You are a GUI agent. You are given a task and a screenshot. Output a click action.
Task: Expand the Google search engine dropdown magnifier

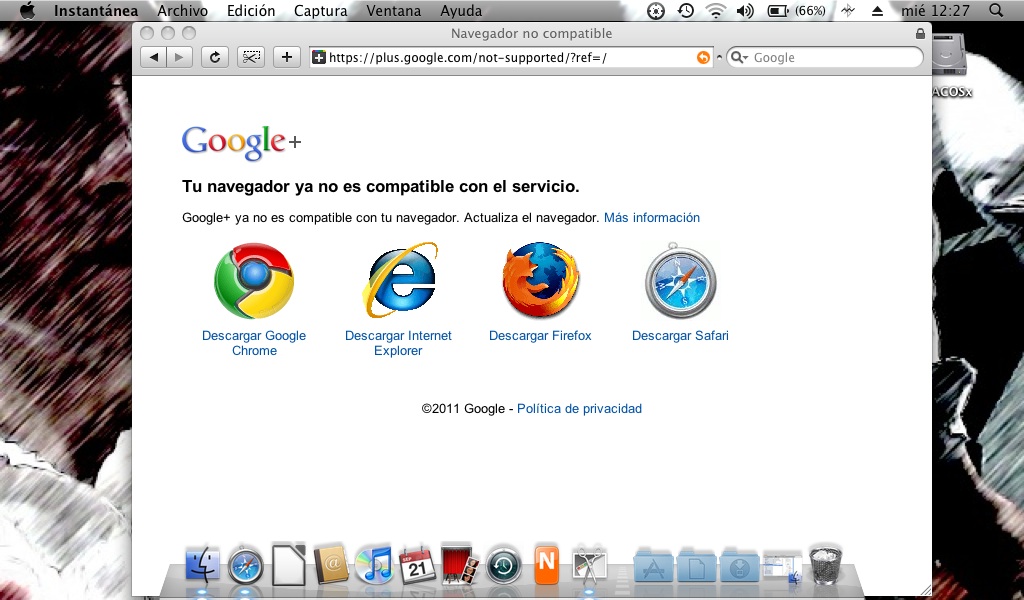pos(740,58)
